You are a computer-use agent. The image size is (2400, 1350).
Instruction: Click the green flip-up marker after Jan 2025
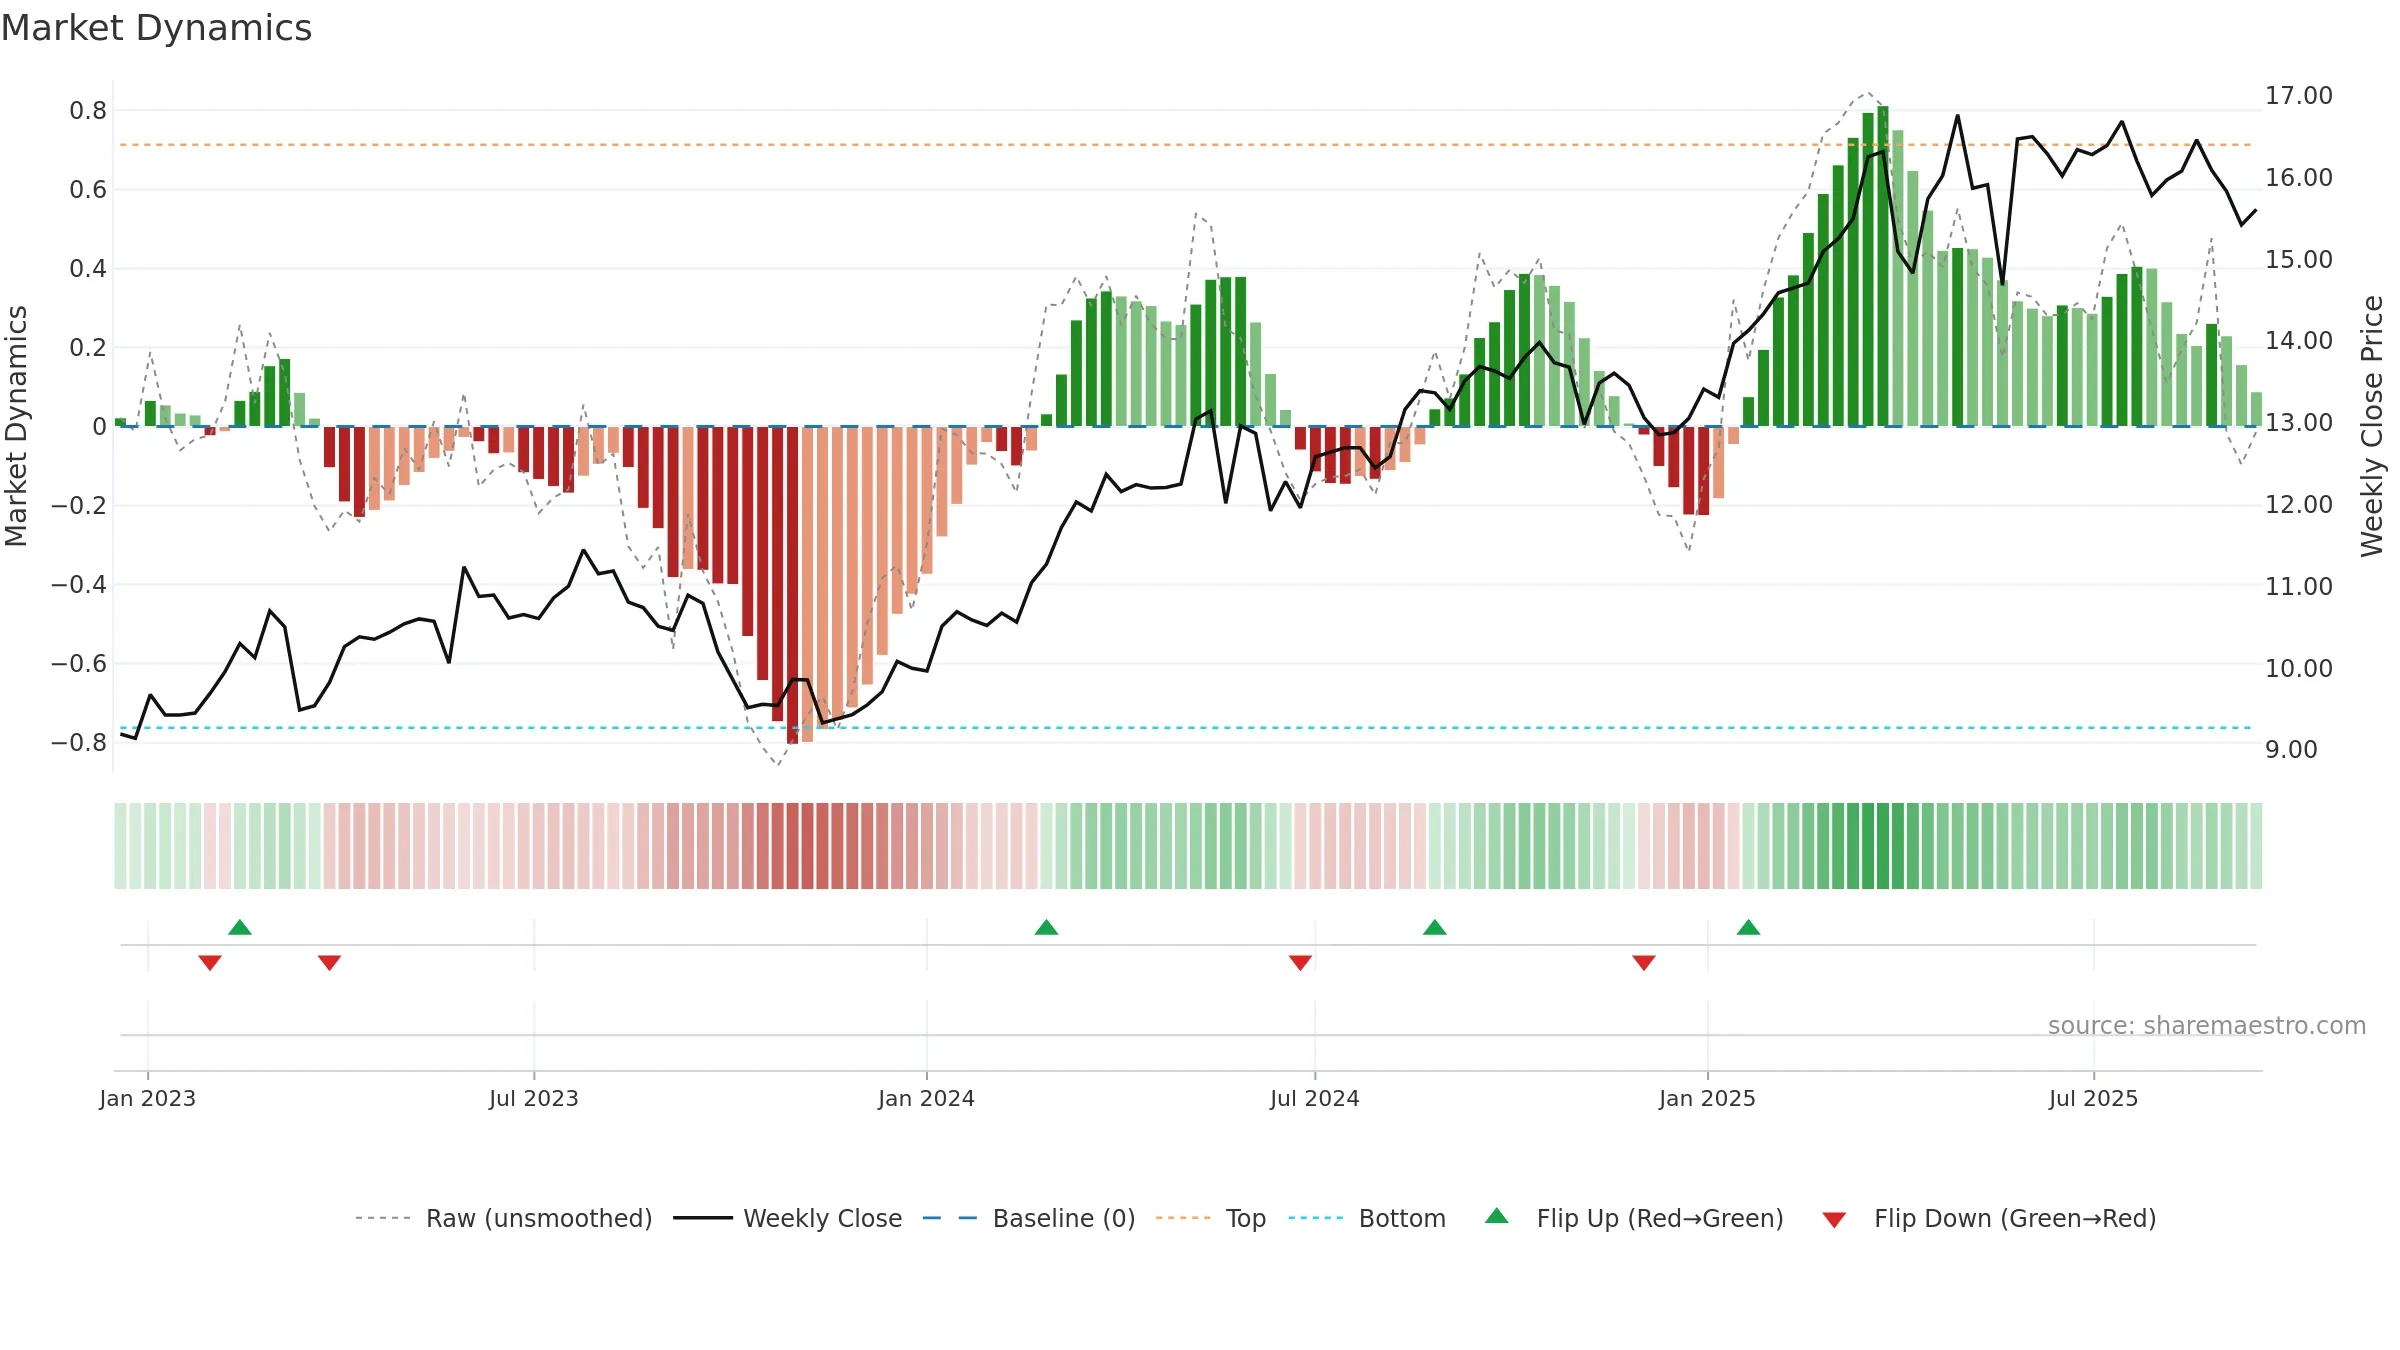[1748, 927]
